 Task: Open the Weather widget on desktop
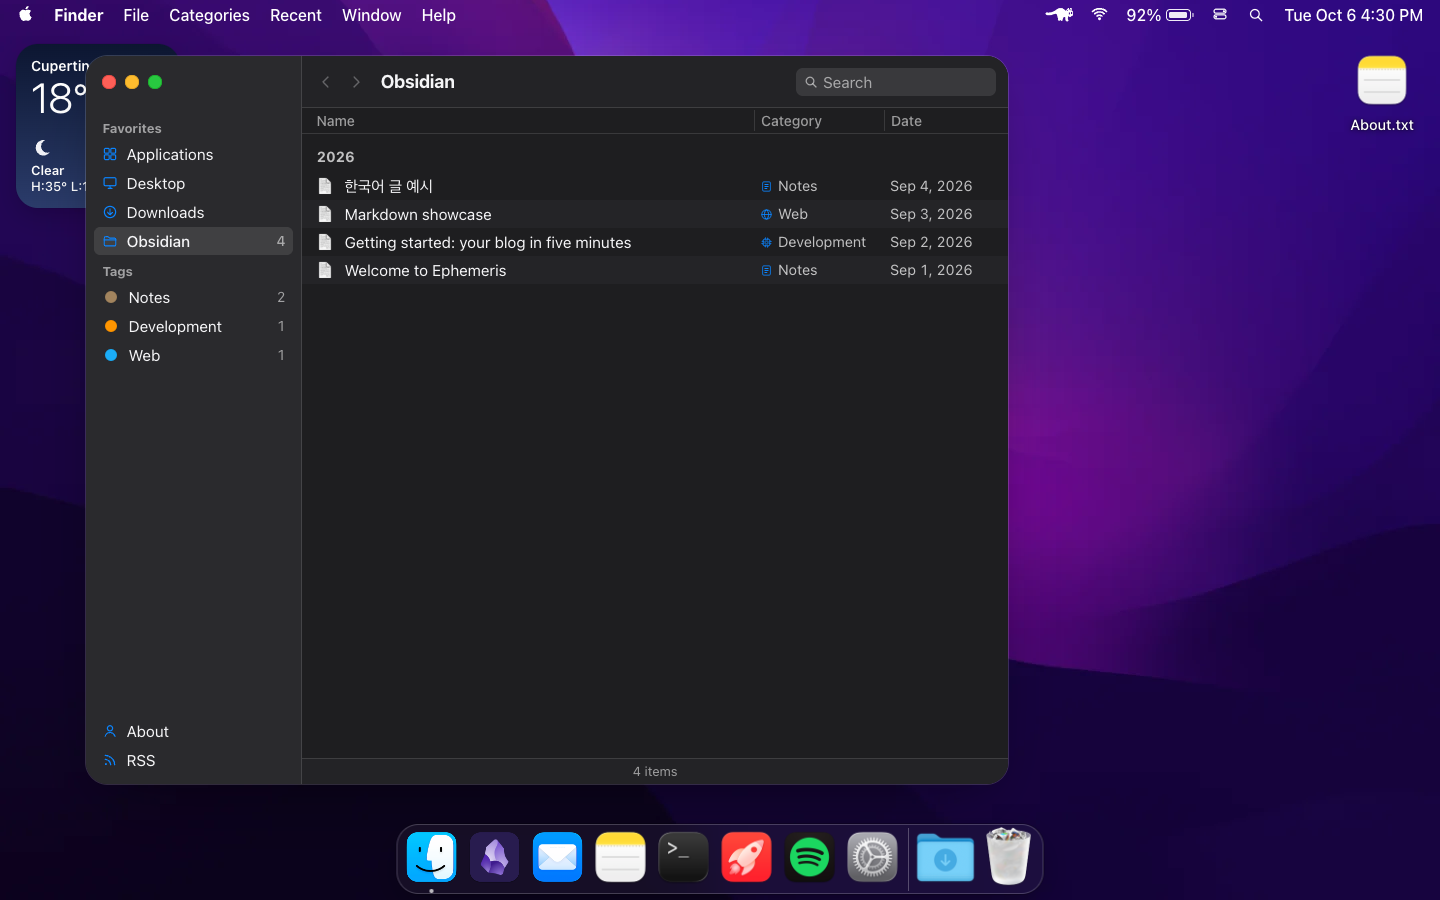52,126
